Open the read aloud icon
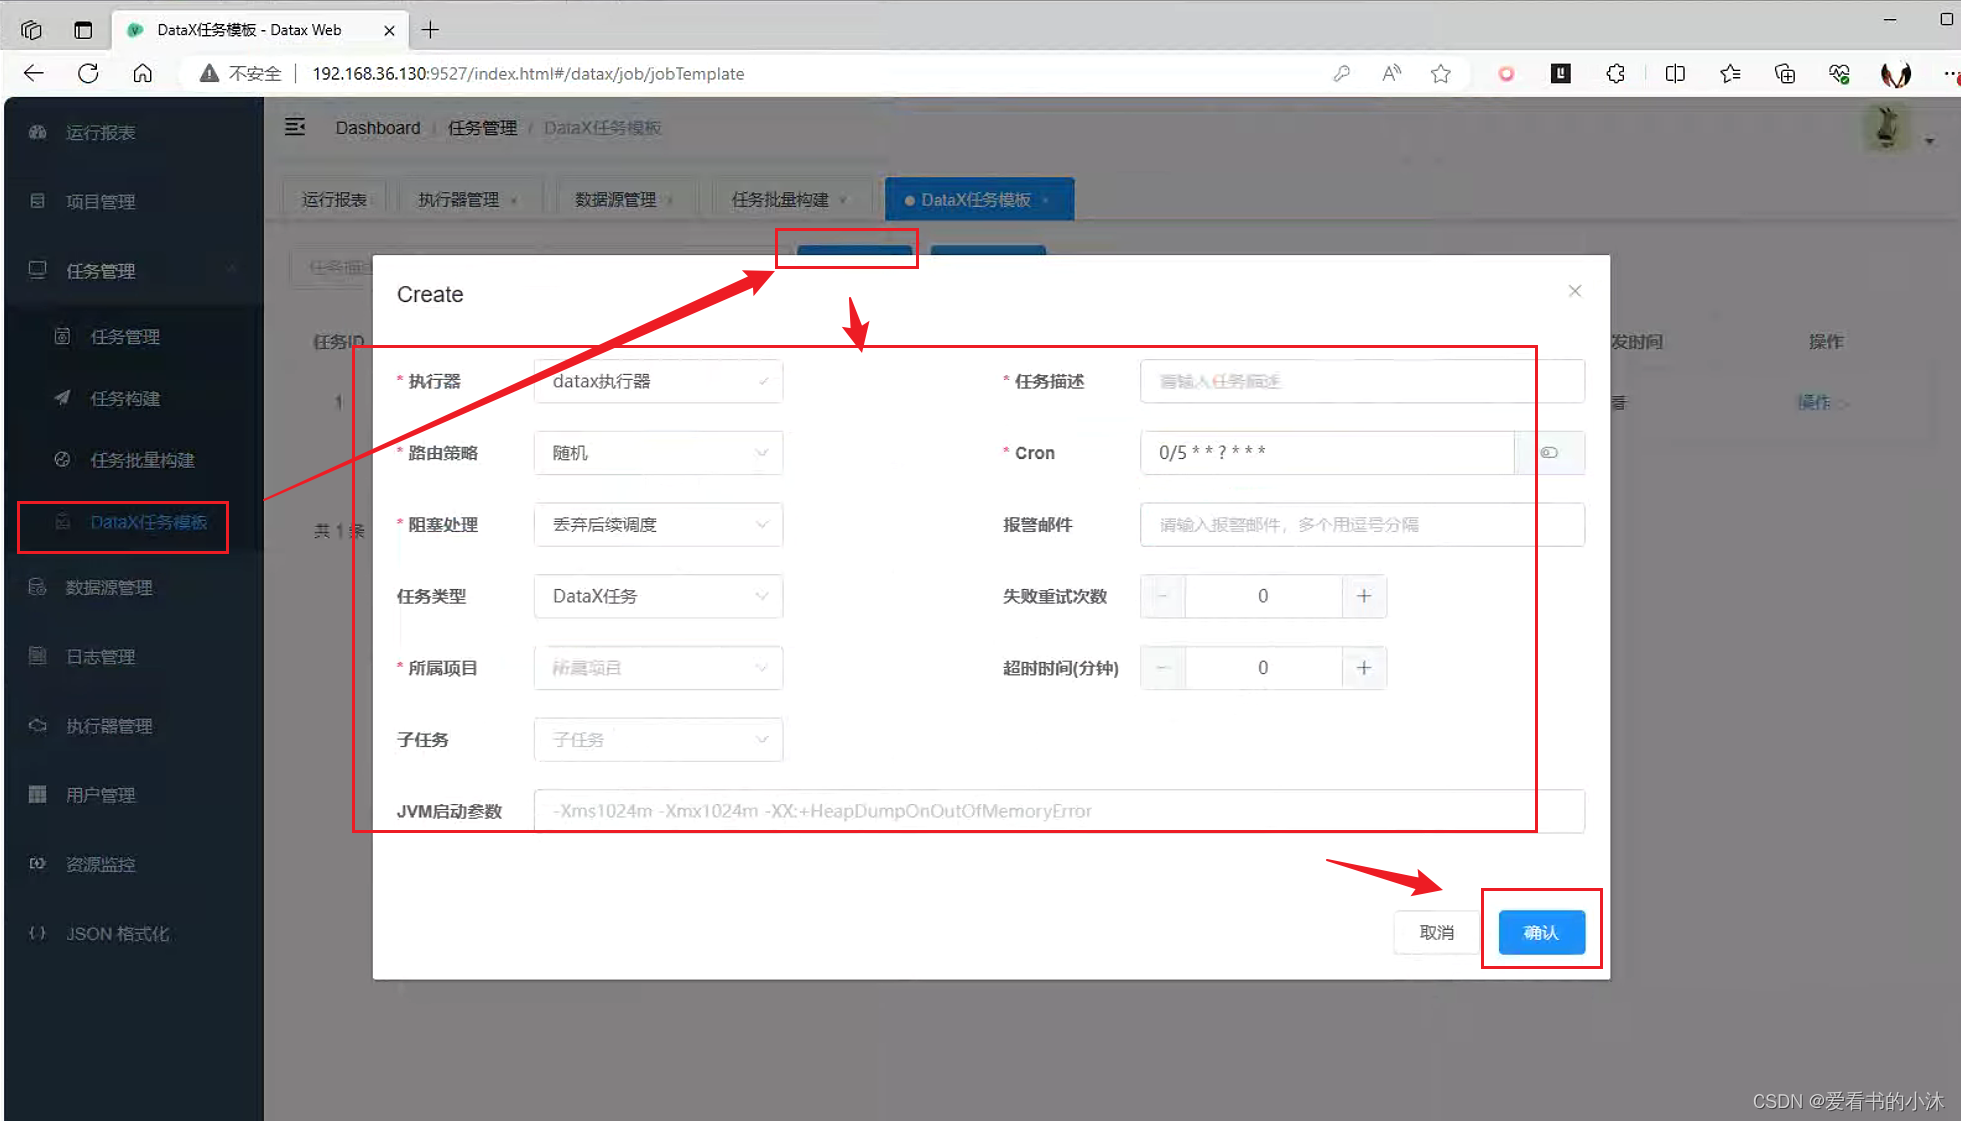Viewport: 1961px width, 1121px height. [x=1391, y=73]
